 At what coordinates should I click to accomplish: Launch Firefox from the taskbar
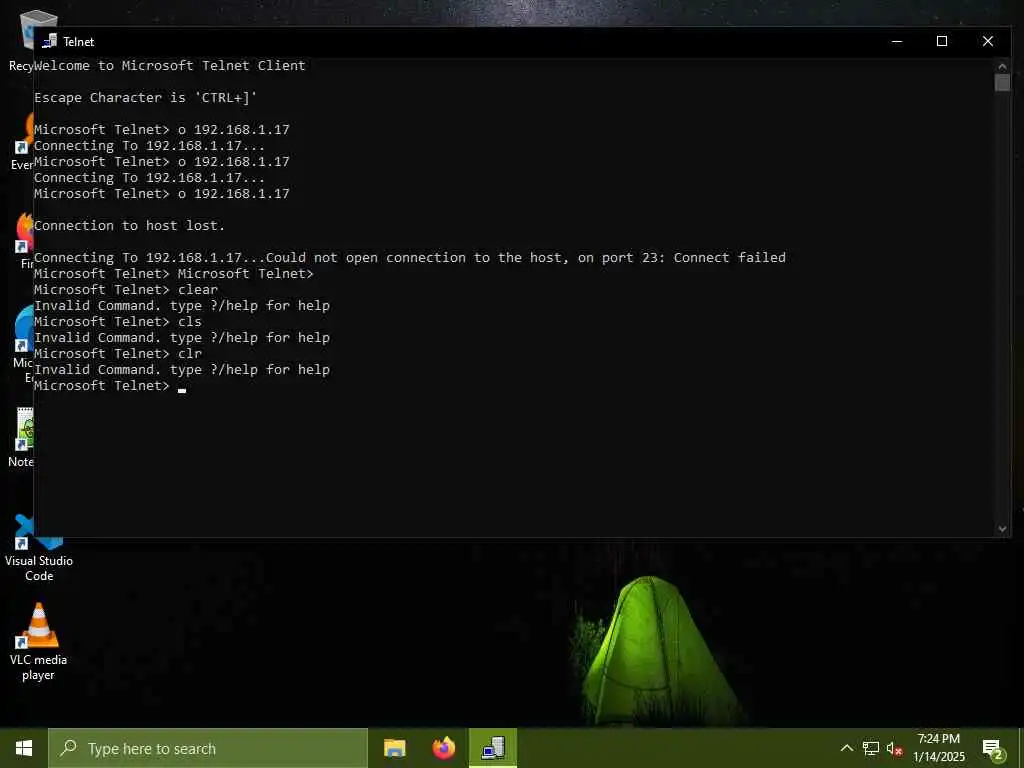point(444,748)
